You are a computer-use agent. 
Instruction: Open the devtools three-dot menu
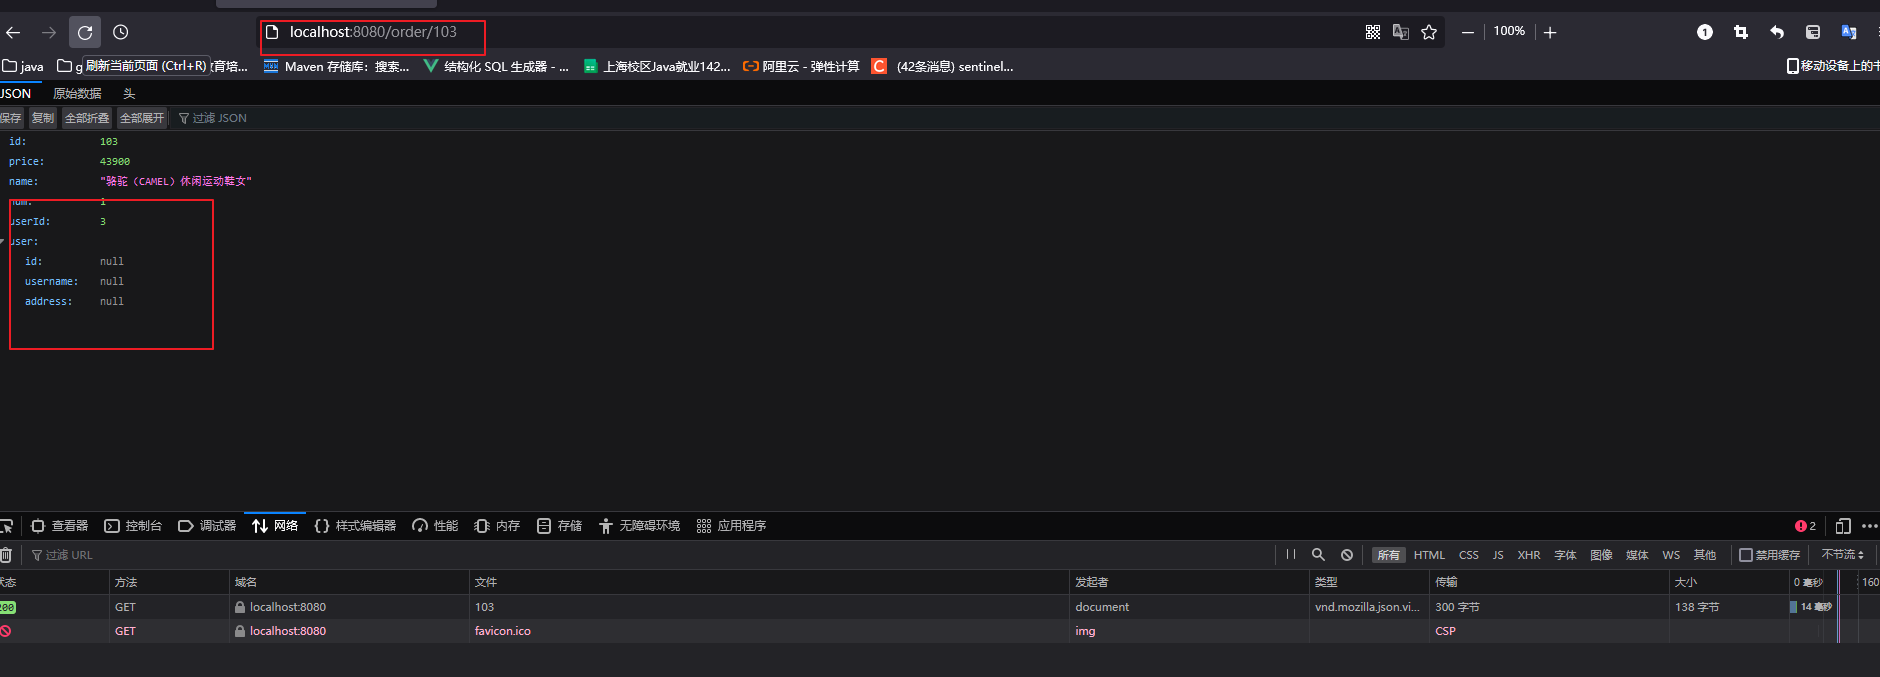1869,526
